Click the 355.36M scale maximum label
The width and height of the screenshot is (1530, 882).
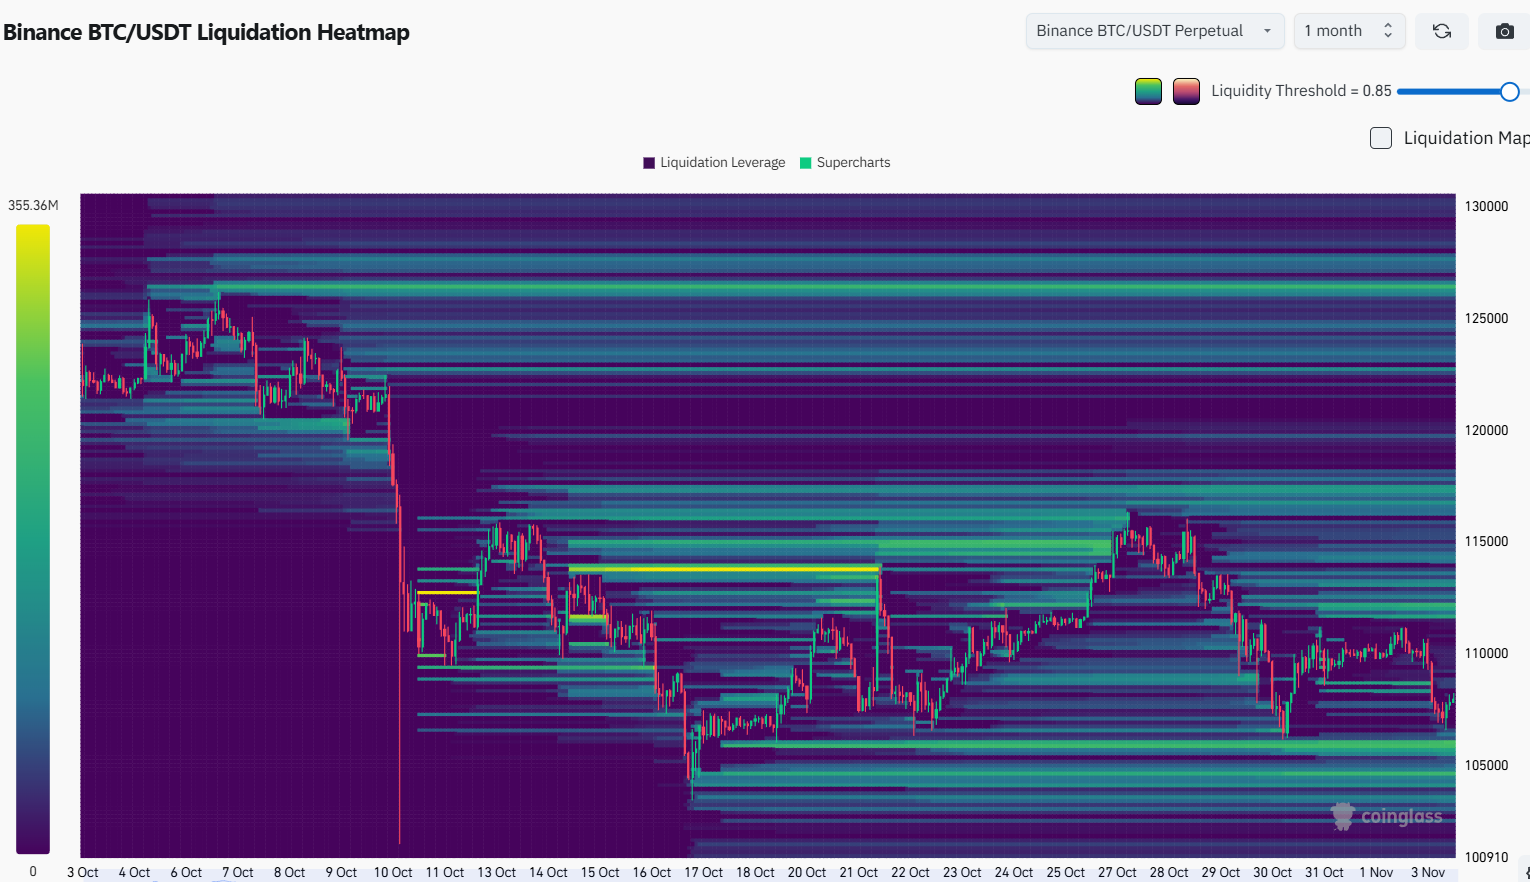tap(33, 205)
